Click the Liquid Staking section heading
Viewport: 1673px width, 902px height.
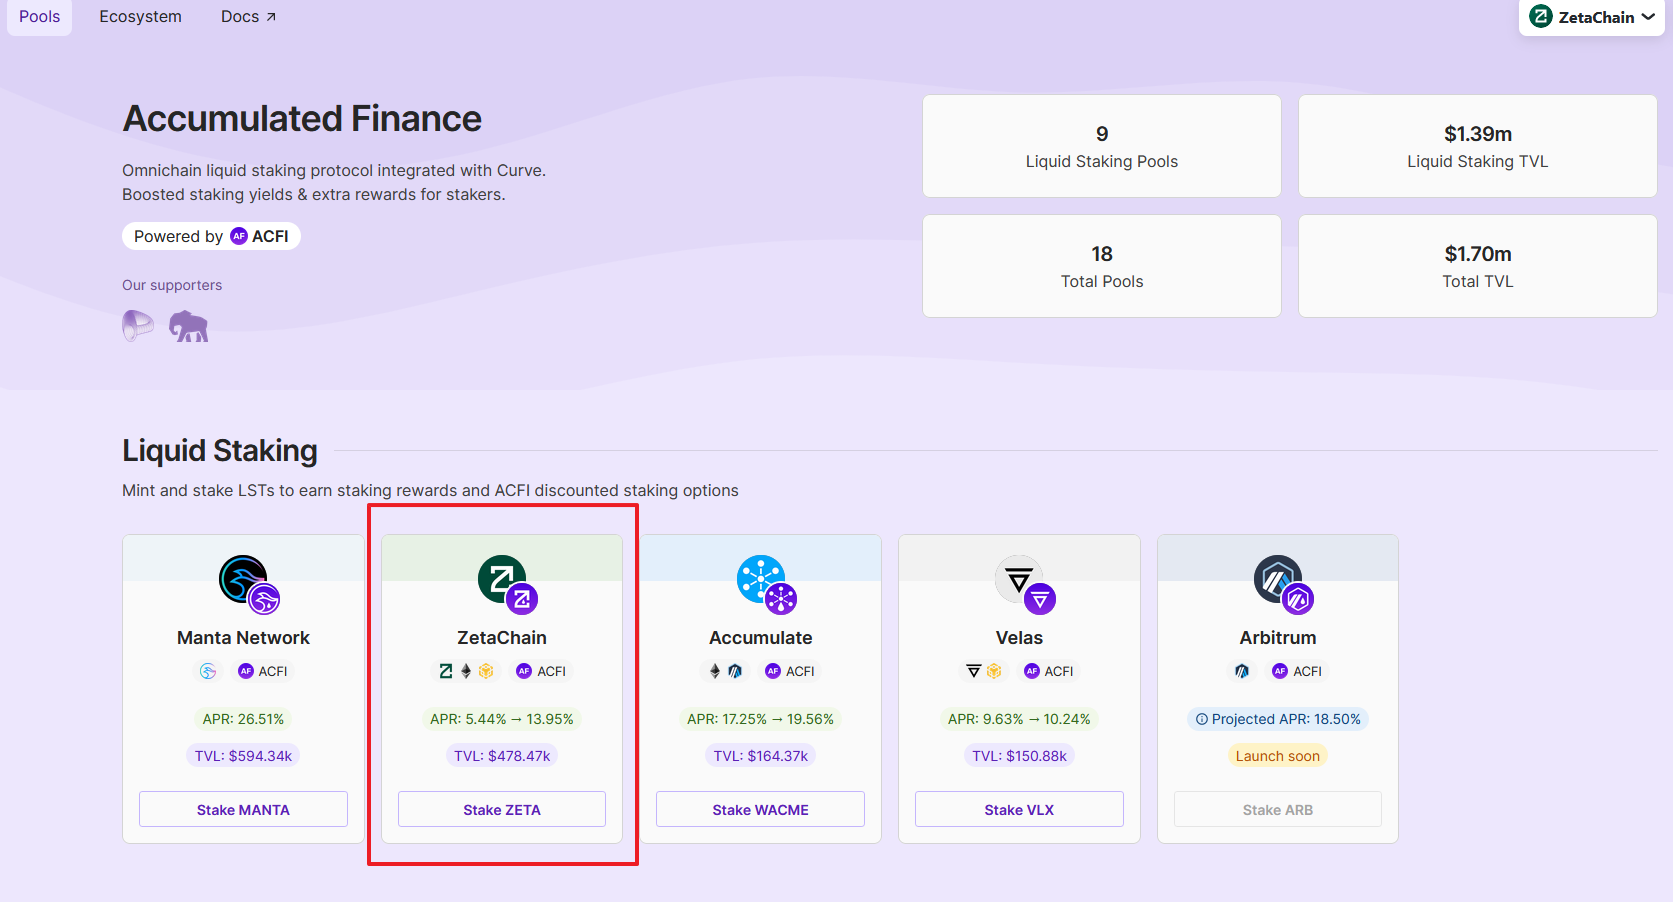(x=220, y=451)
